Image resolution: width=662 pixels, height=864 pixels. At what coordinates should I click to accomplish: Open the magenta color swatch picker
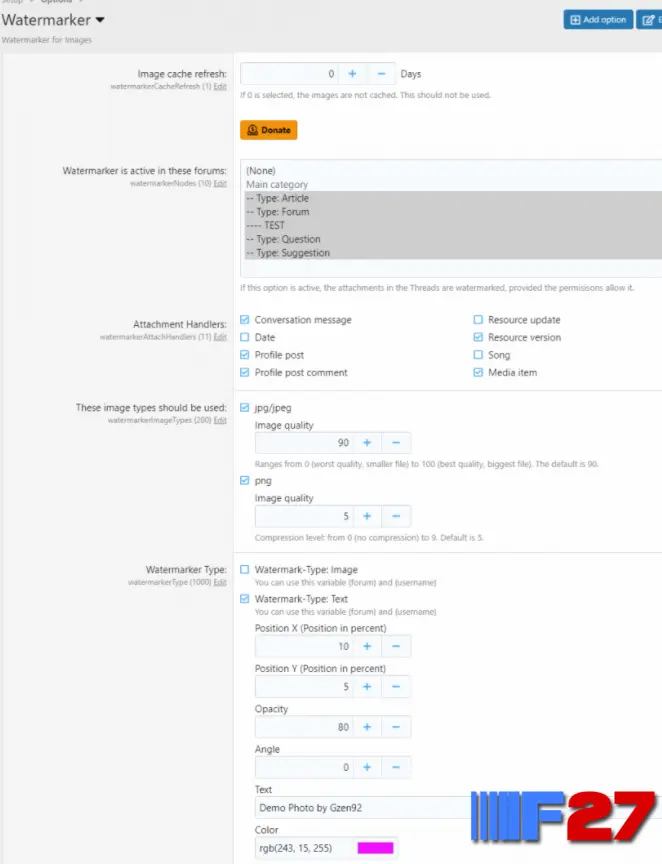click(375, 848)
